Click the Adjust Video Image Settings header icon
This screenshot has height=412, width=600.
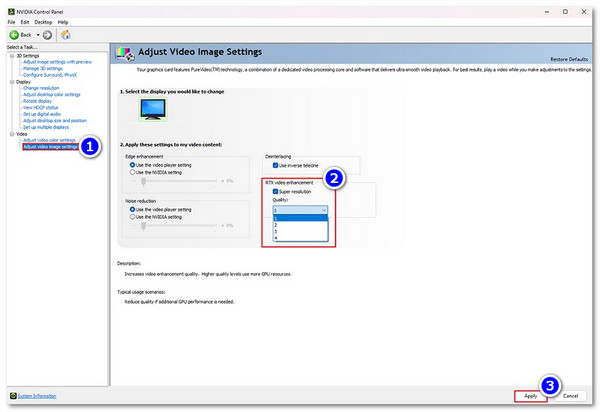coord(126,54)
